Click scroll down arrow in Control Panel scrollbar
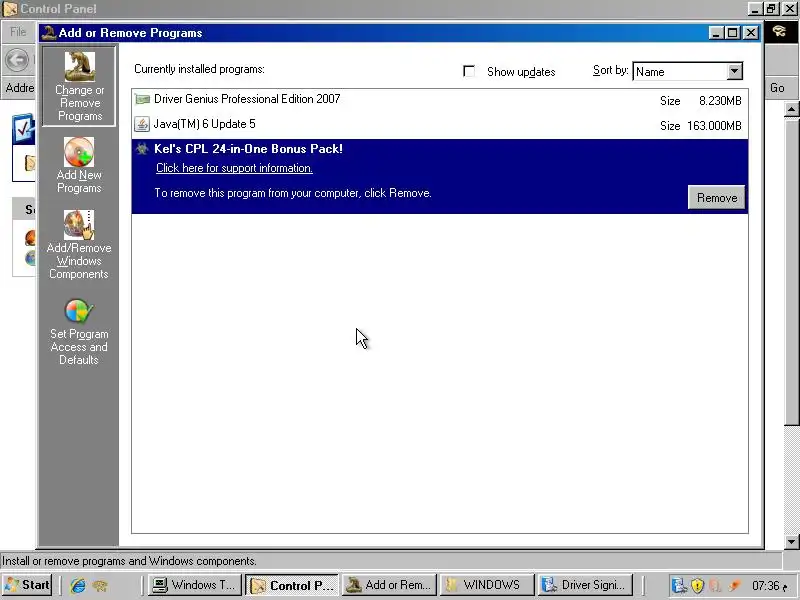 click(791, 542)
